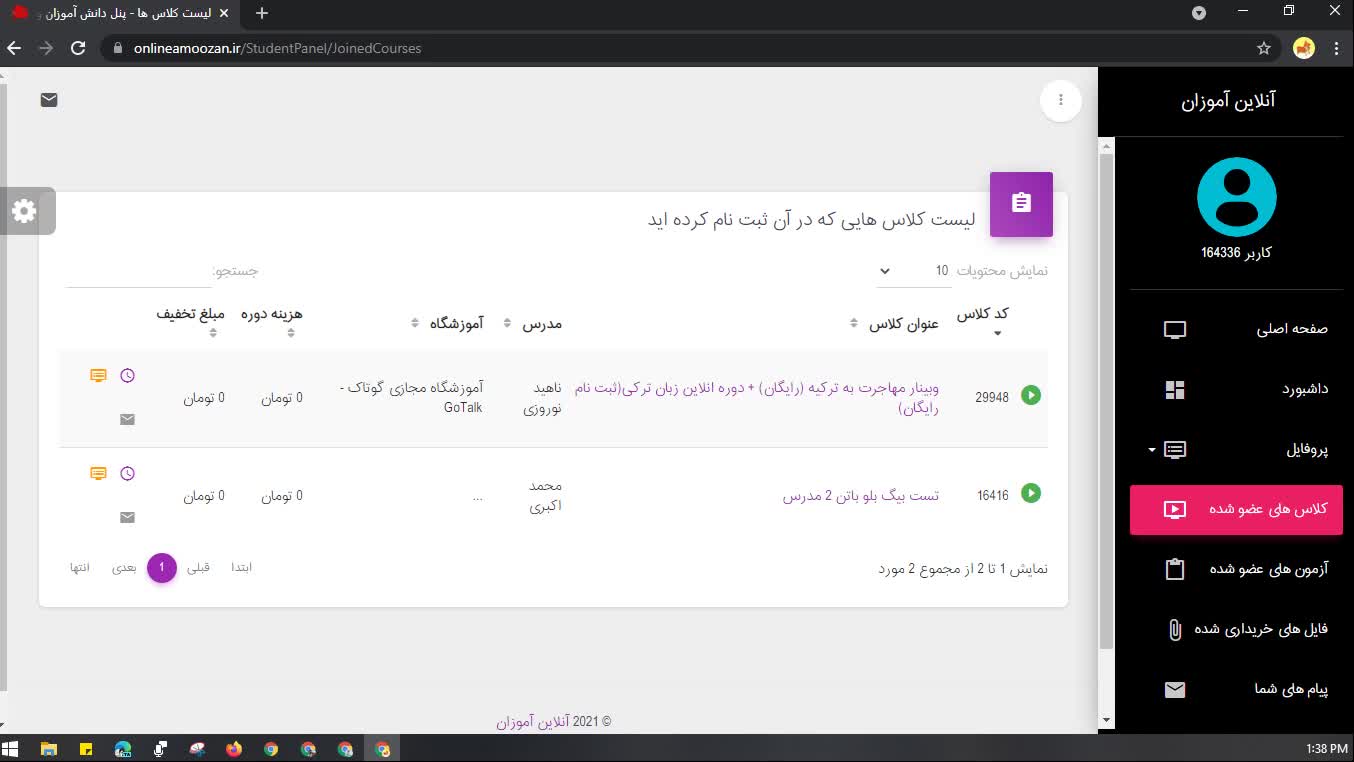1354x762 pixels.
Task: Click the sidebar vertical scrollbar
Action: tap(1106, 400)
